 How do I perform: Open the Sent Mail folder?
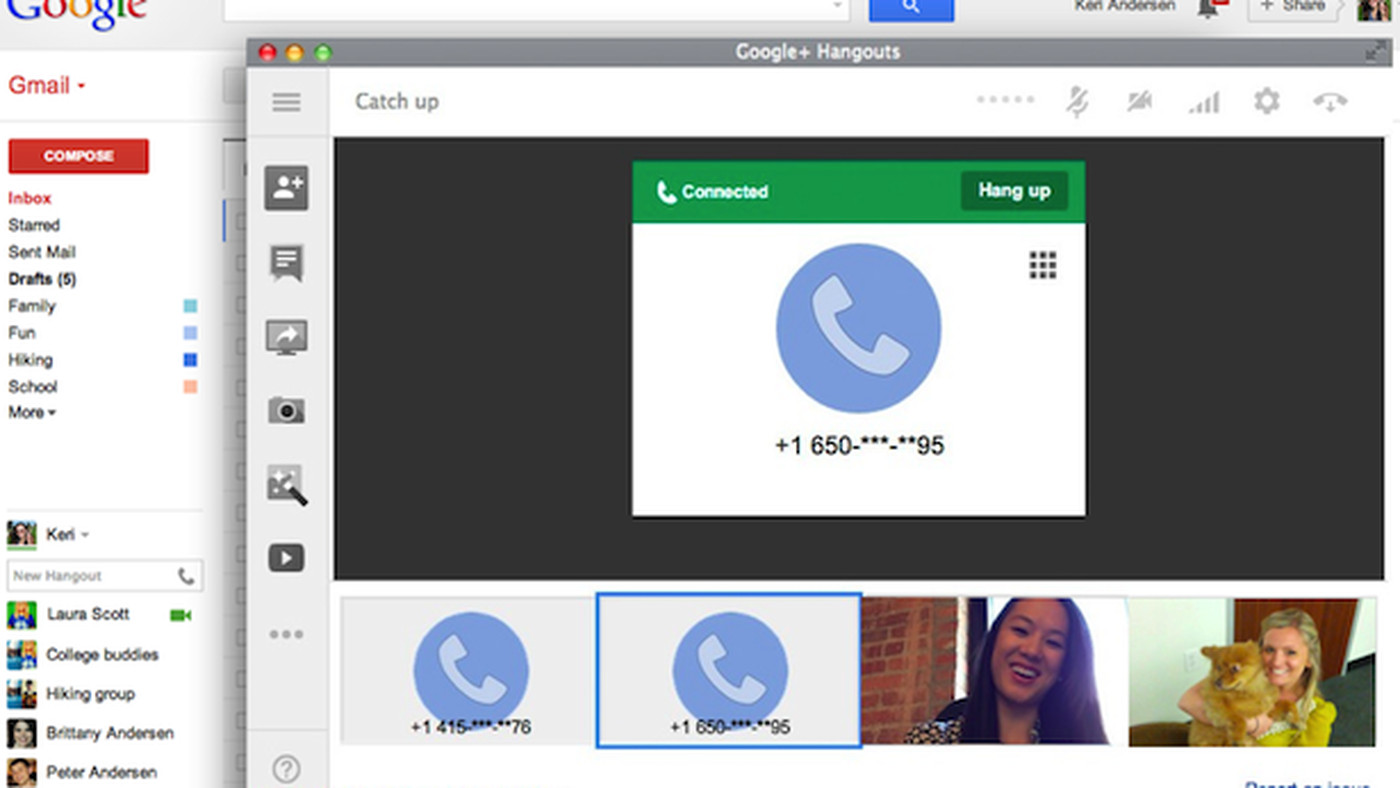pyautogui.click(x=42, y=252)
